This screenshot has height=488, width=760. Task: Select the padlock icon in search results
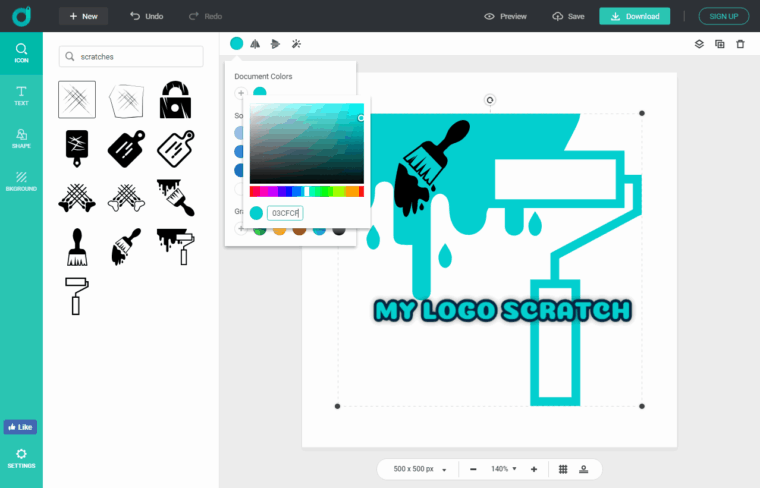[175, 99]
